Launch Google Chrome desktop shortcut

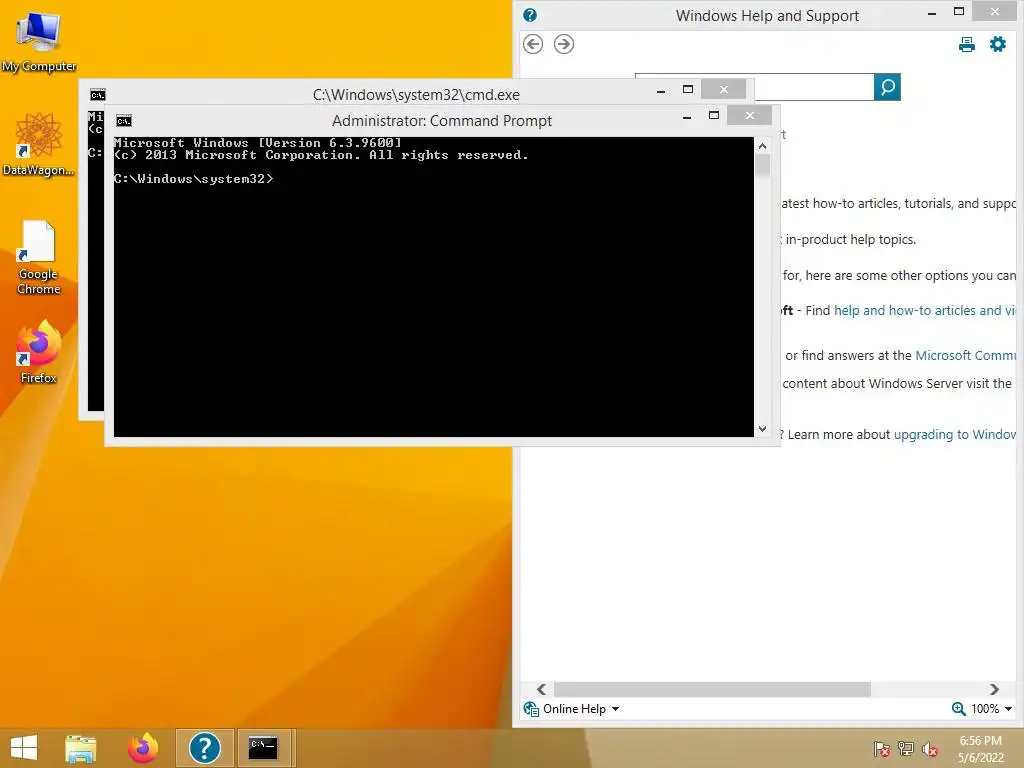(x=39, y=257)
